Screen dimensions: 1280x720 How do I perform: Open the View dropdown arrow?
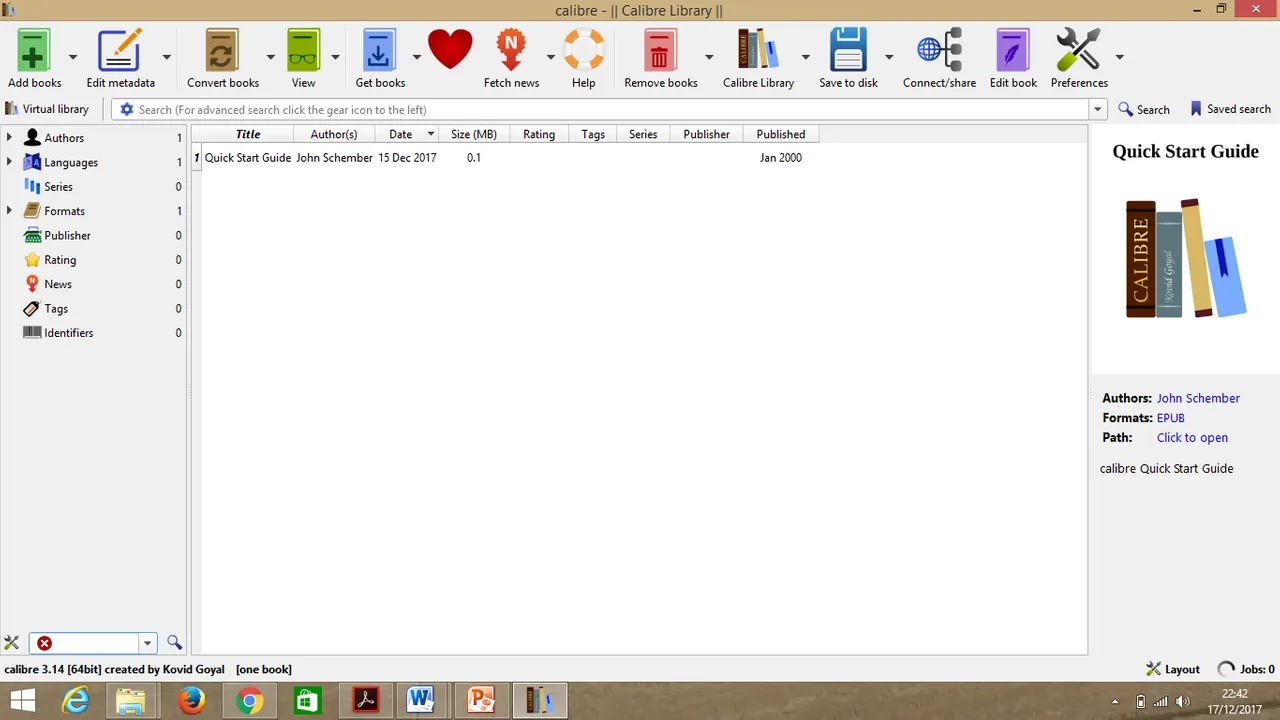[335, 57]
